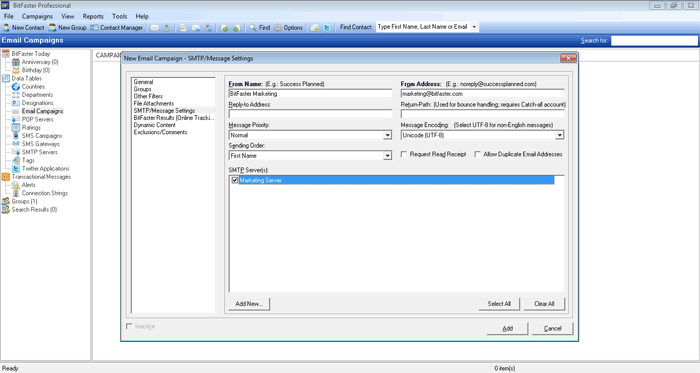Click the Twitter bird toolbar icon

pyautogui.click(x=327, y=28)
